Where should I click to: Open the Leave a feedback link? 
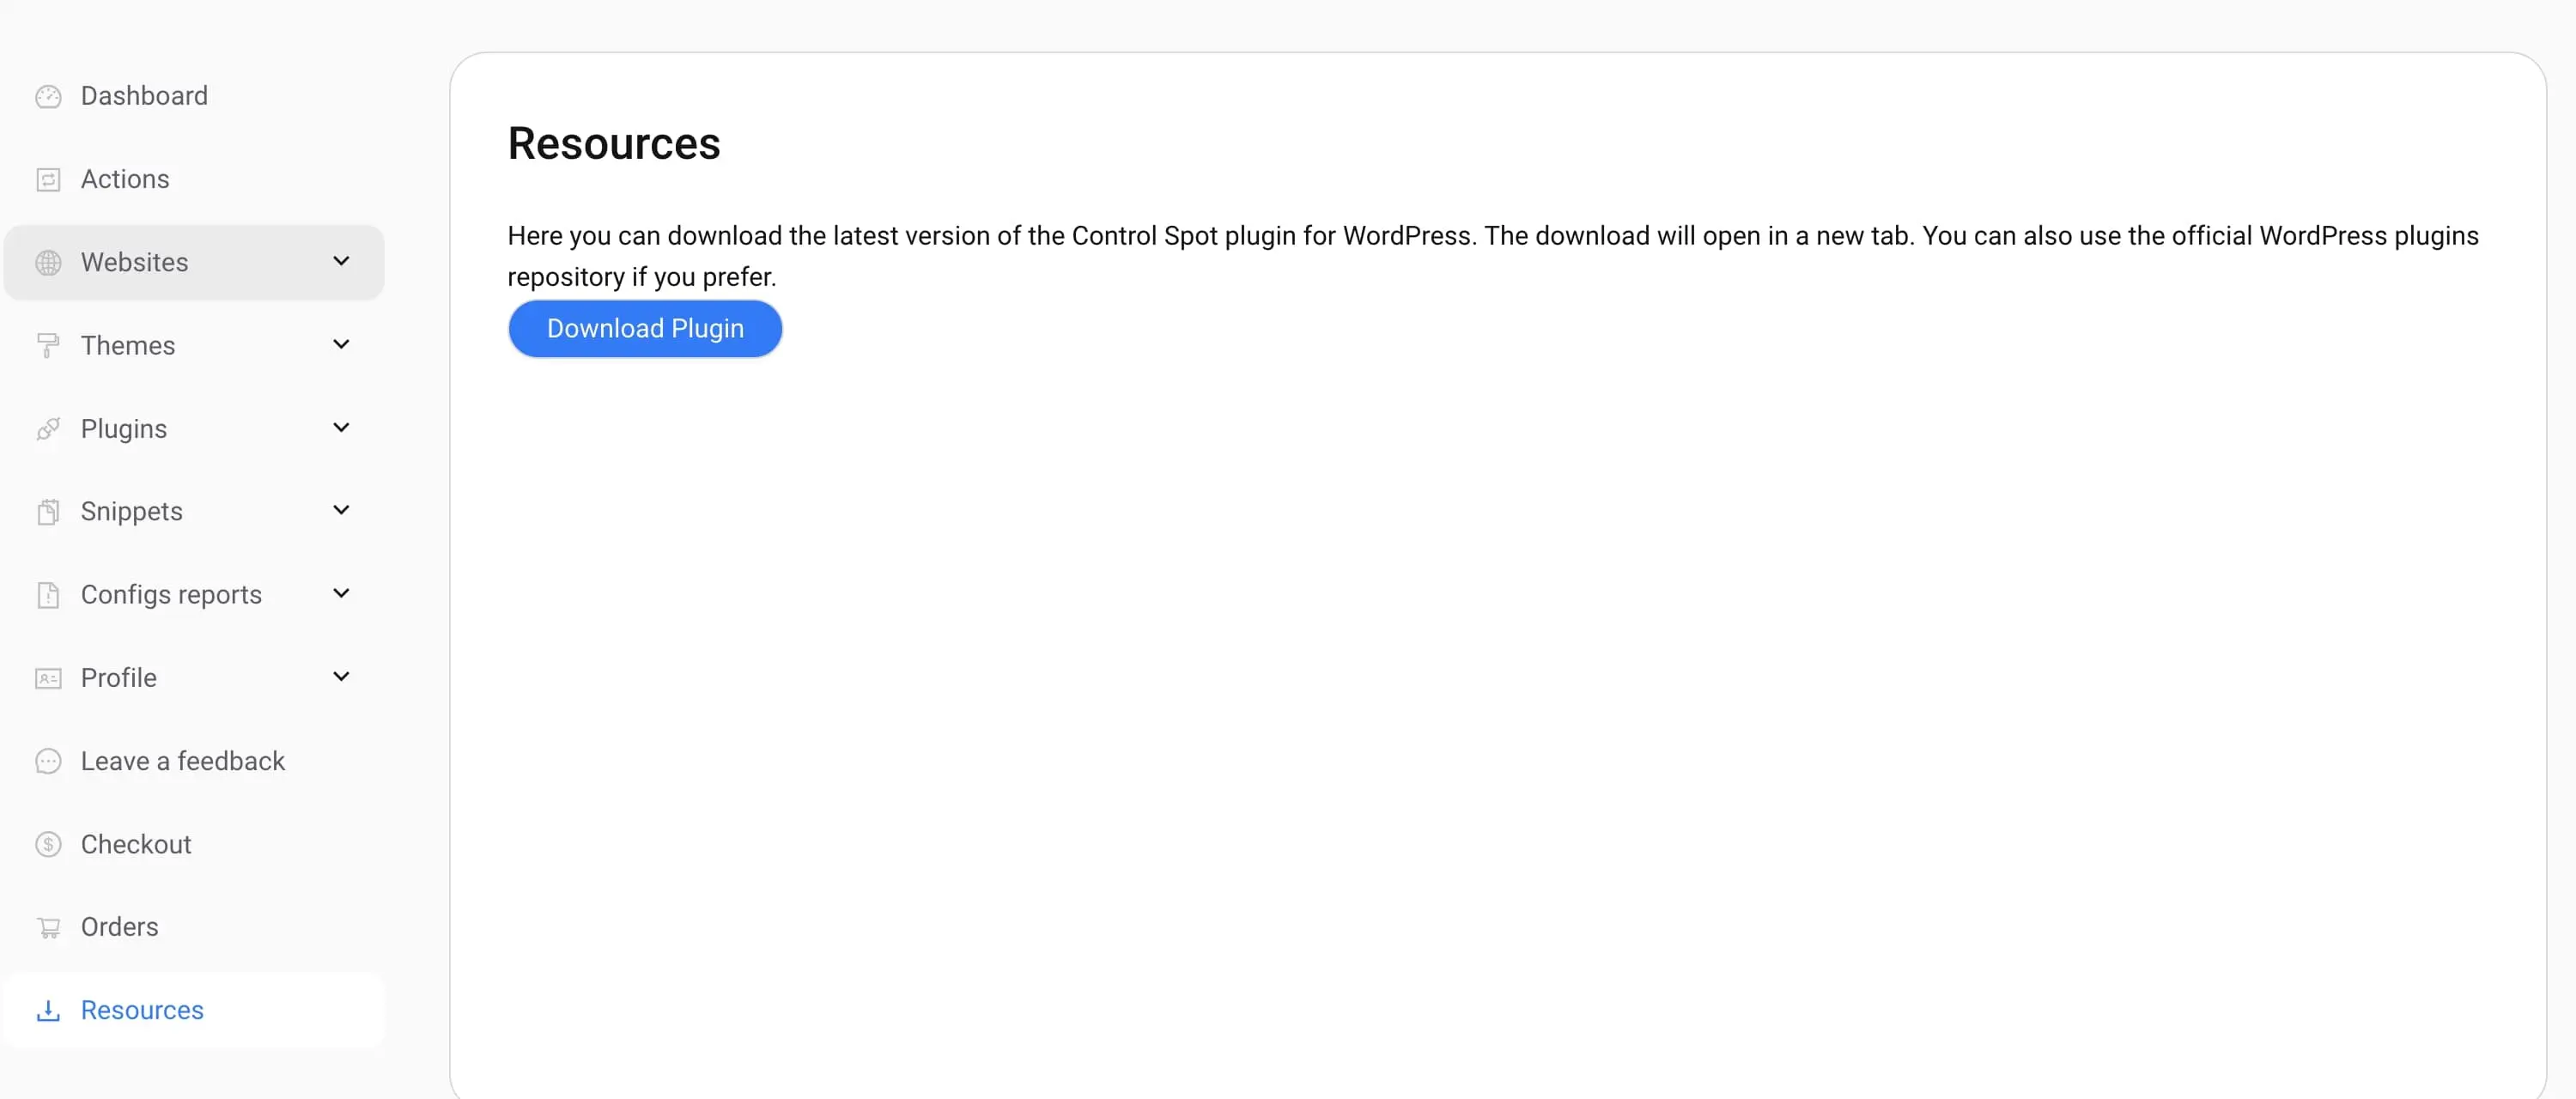click(x=183, y=760)
